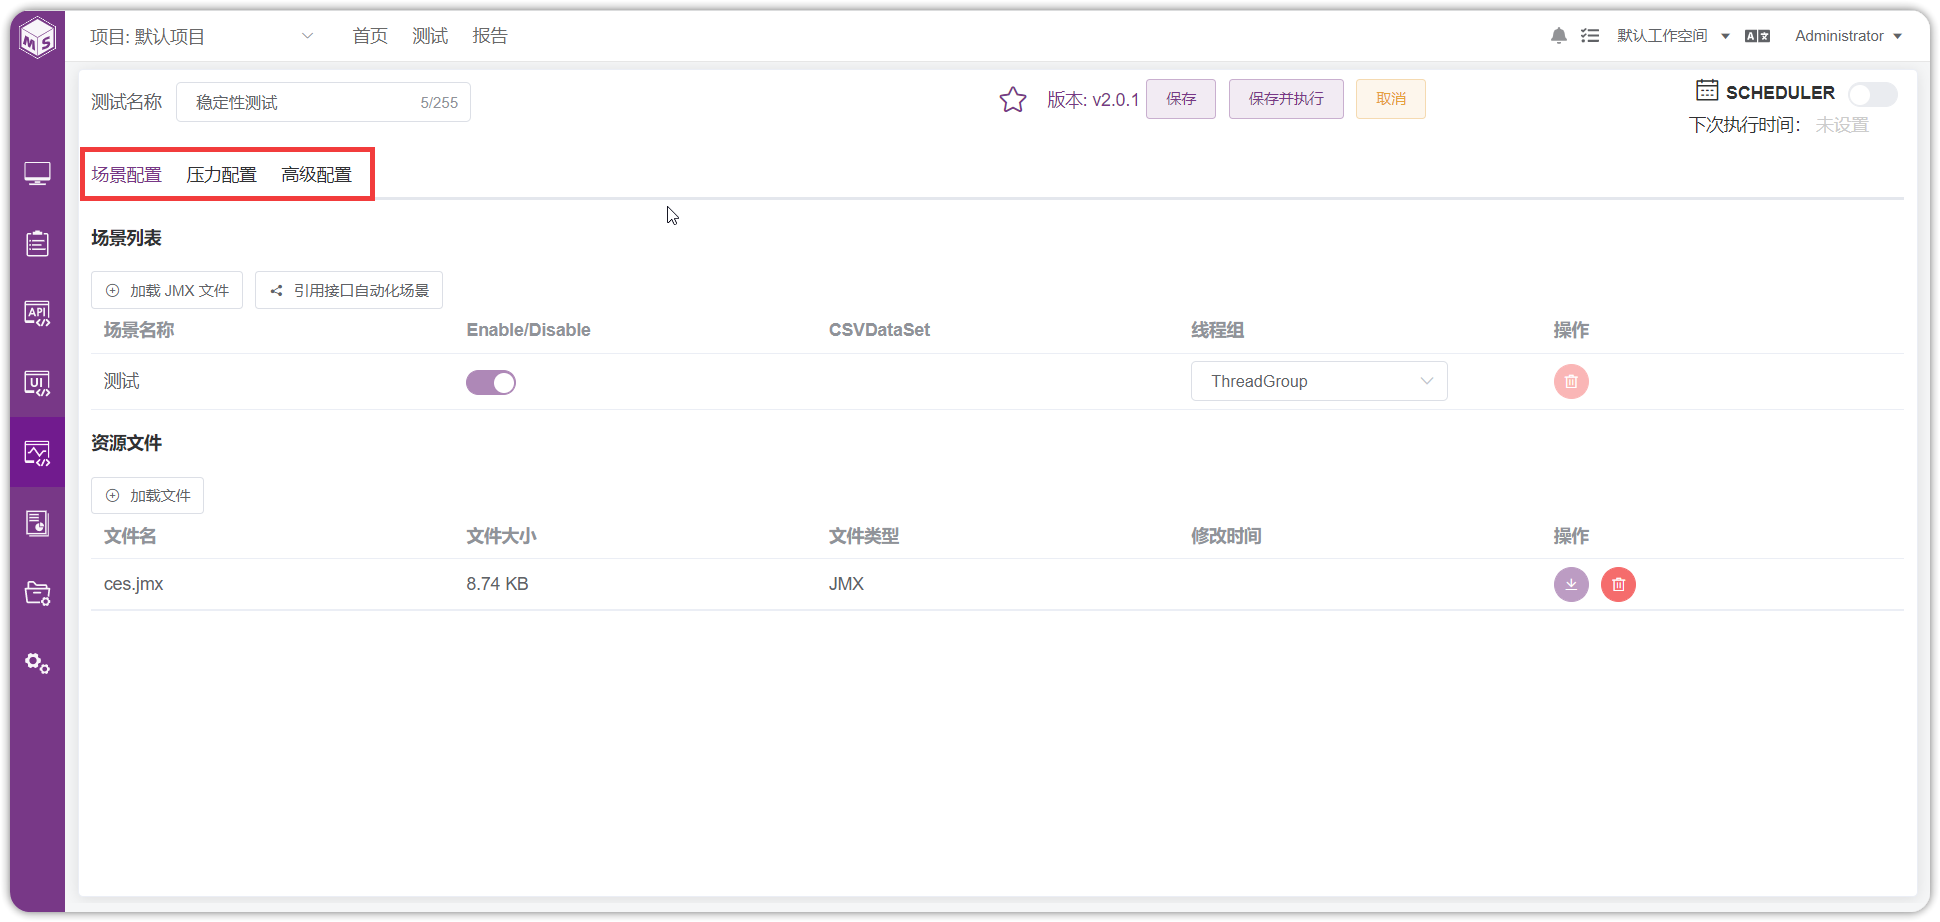Open the performance test sidebar icon
The image size is (1940, 922).
point(38,453)
